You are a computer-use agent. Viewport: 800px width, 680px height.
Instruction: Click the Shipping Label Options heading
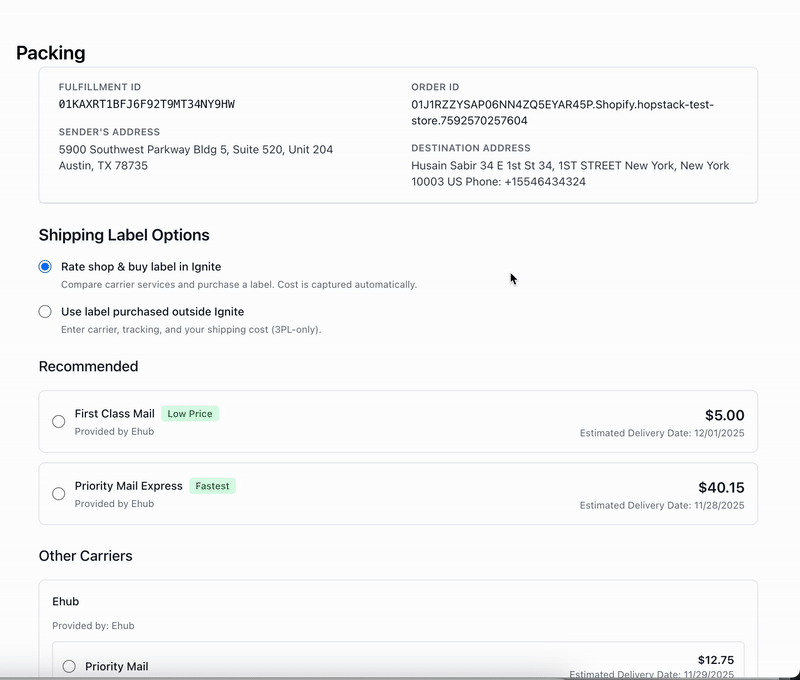click(x=123, y=234)
